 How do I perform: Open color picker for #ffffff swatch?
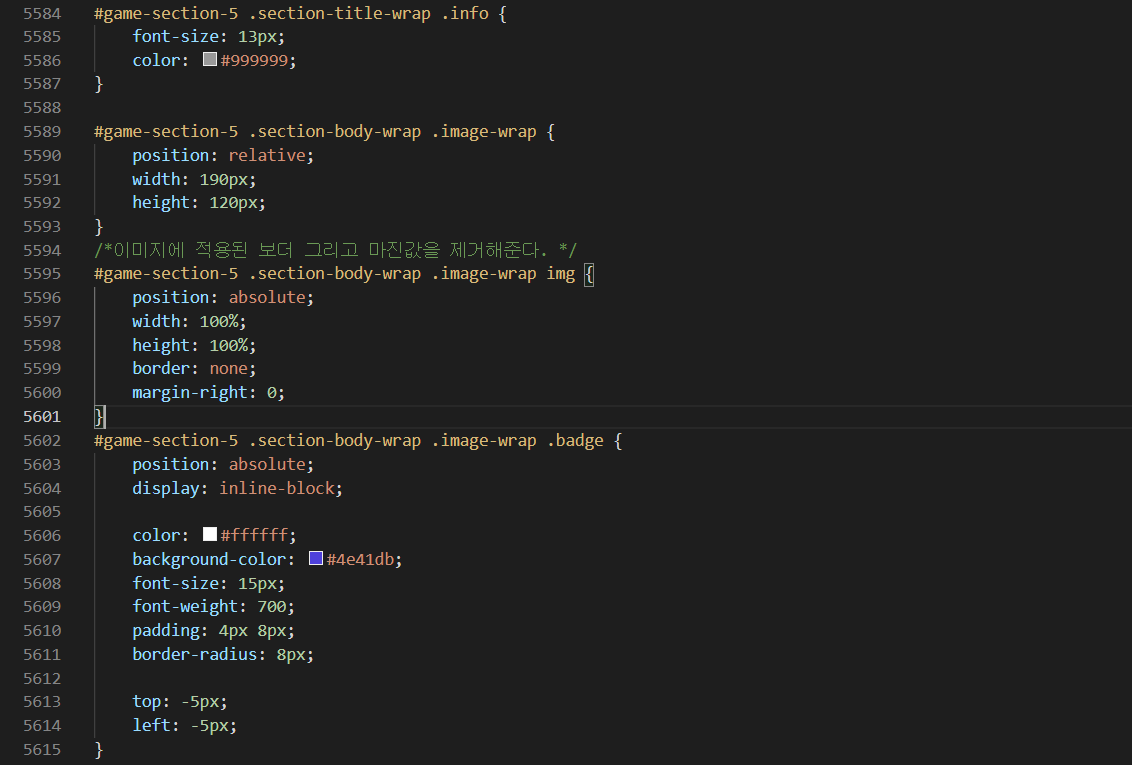(210, 534)
